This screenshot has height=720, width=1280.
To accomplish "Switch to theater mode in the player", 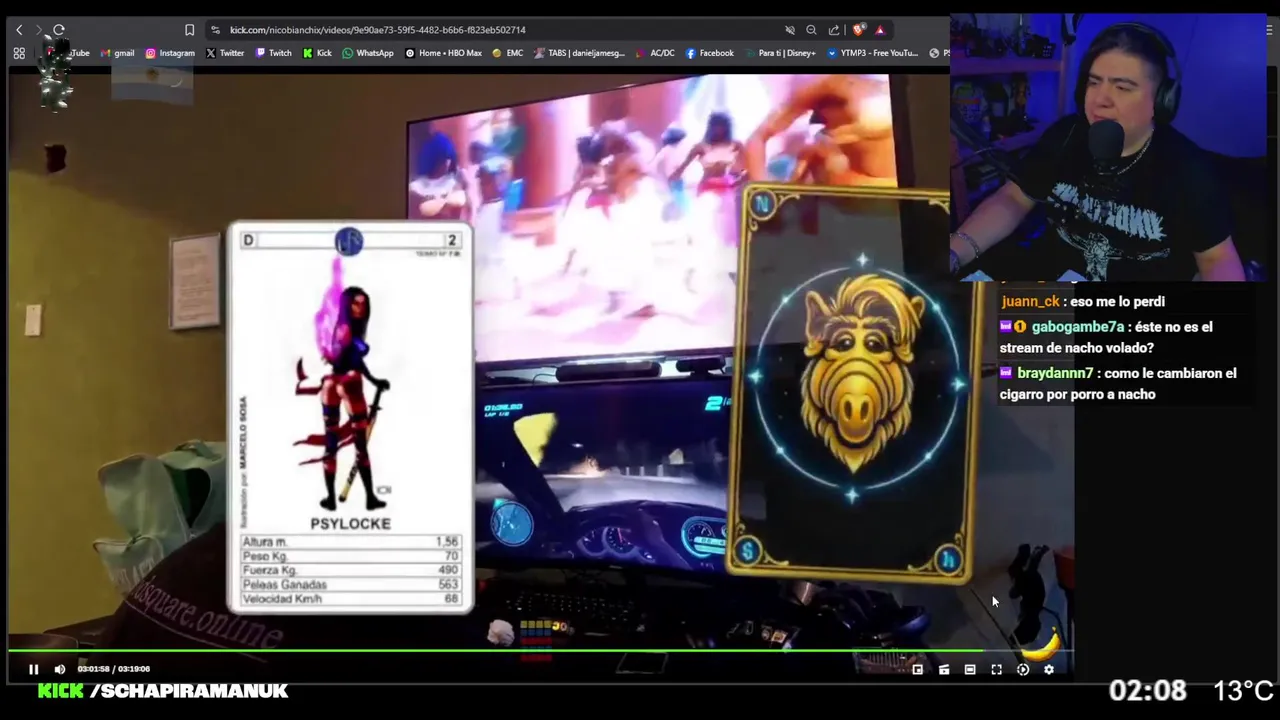I will pos(970,670).
